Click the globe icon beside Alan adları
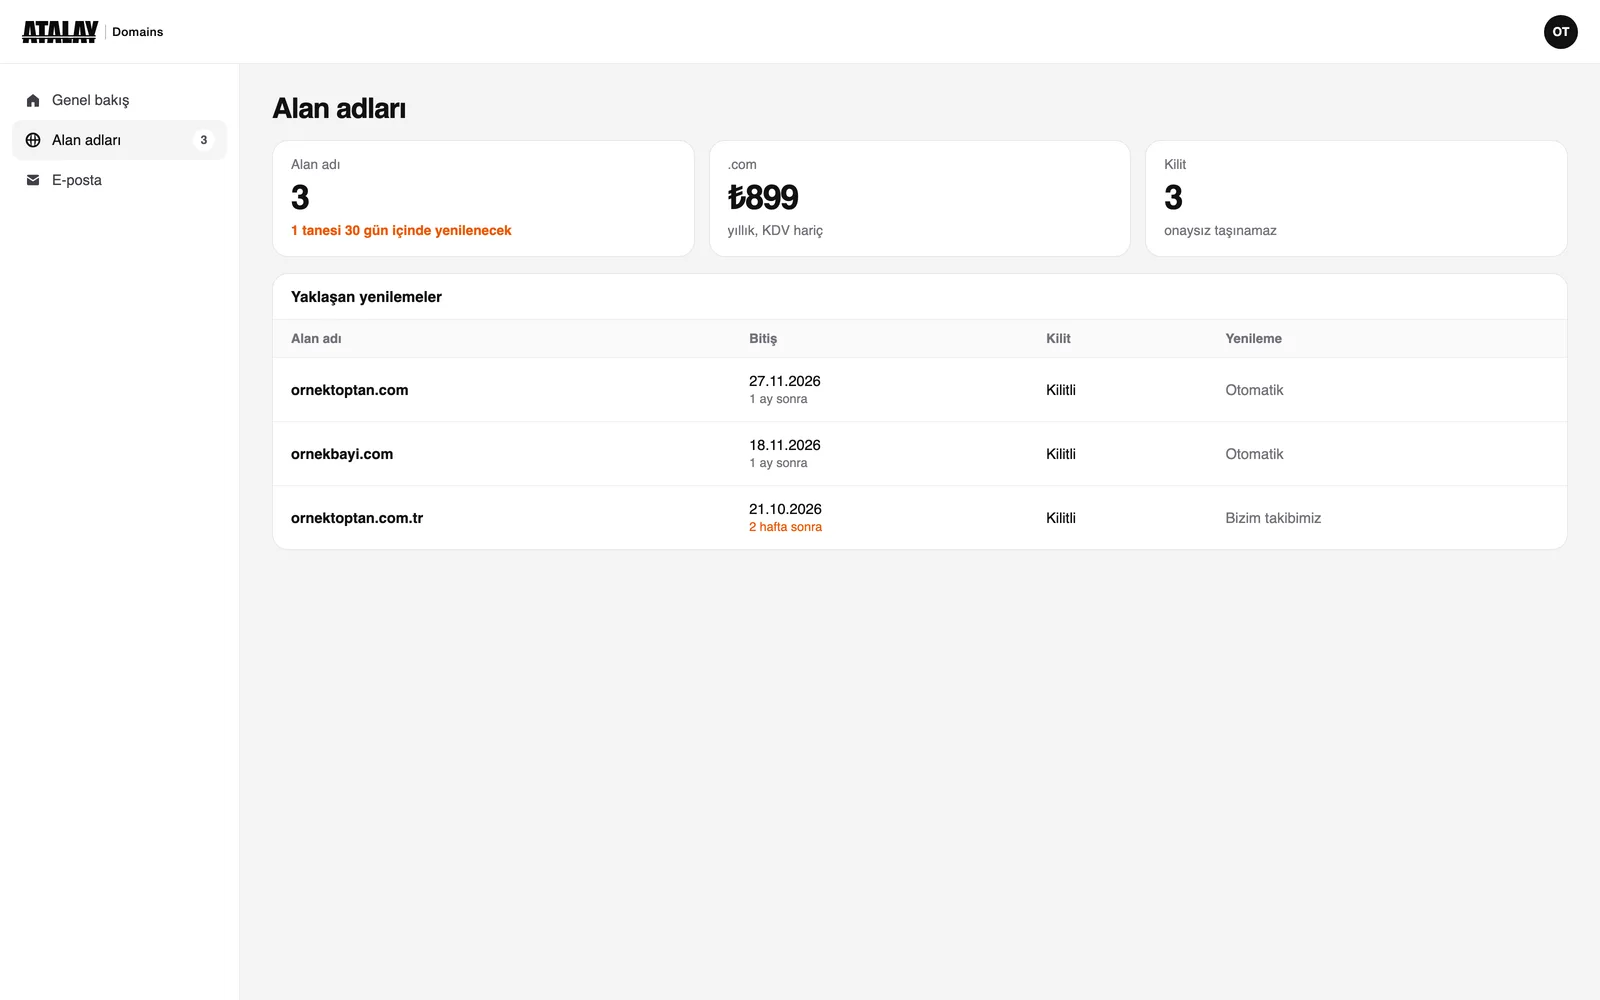The height and width of the screenshot is (1000, 1600). (x=33, y=140)
